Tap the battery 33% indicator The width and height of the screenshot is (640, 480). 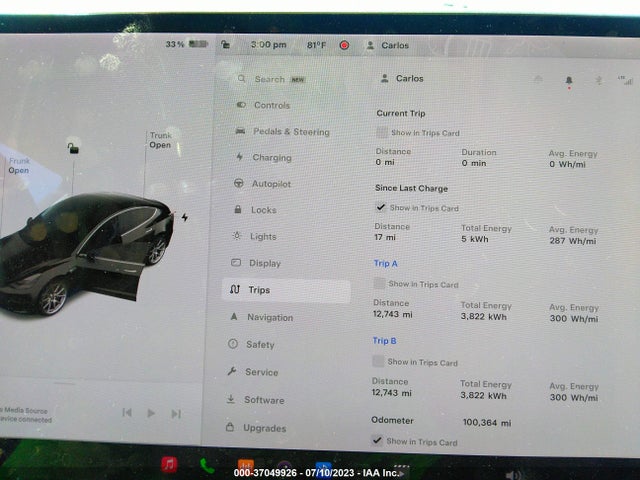[187, 44]
